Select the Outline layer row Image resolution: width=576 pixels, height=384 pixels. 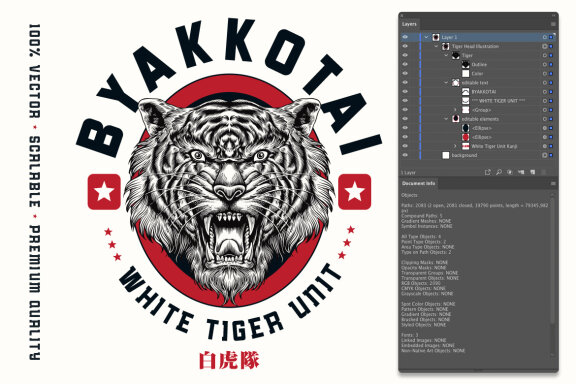coord(479,64)
